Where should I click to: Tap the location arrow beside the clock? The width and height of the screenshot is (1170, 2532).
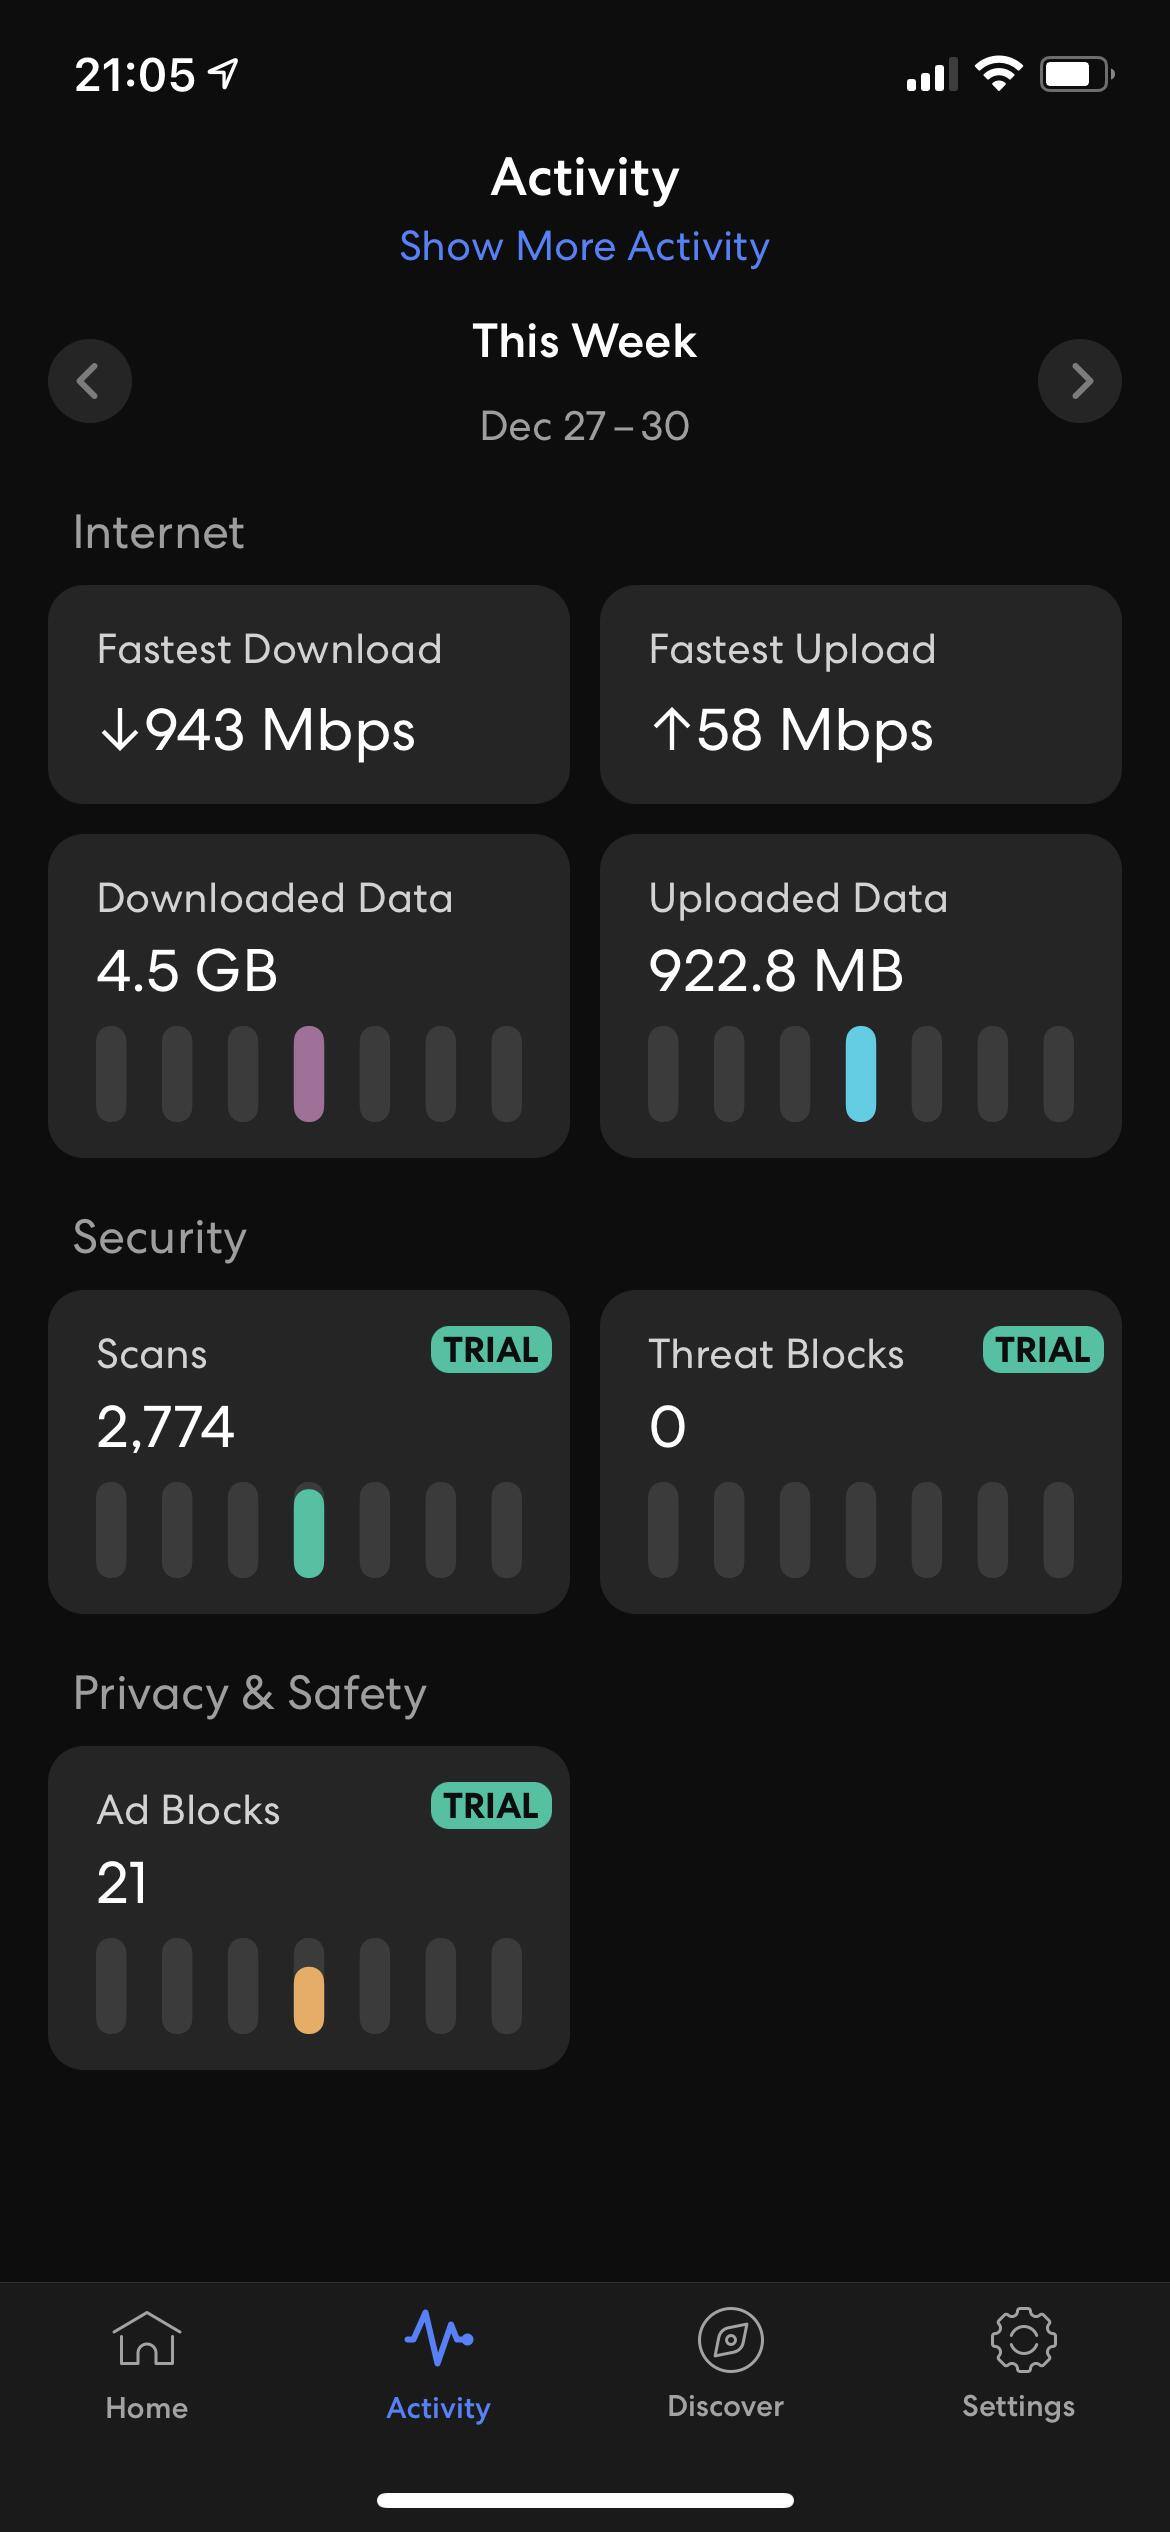(x=223, y=74)
